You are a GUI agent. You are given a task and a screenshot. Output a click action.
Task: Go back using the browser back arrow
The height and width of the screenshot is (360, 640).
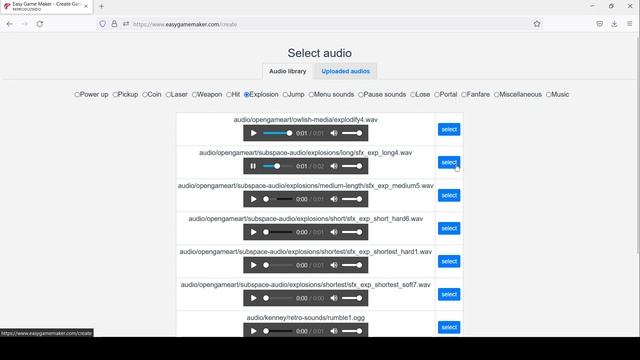tap(9, 24)
